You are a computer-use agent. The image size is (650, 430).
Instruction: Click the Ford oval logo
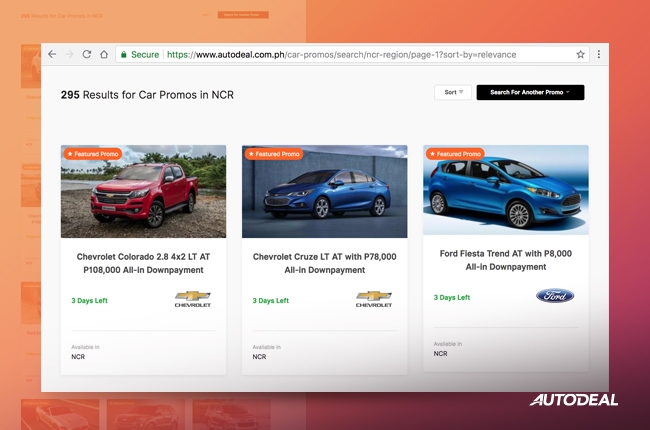tap(555, 296)
